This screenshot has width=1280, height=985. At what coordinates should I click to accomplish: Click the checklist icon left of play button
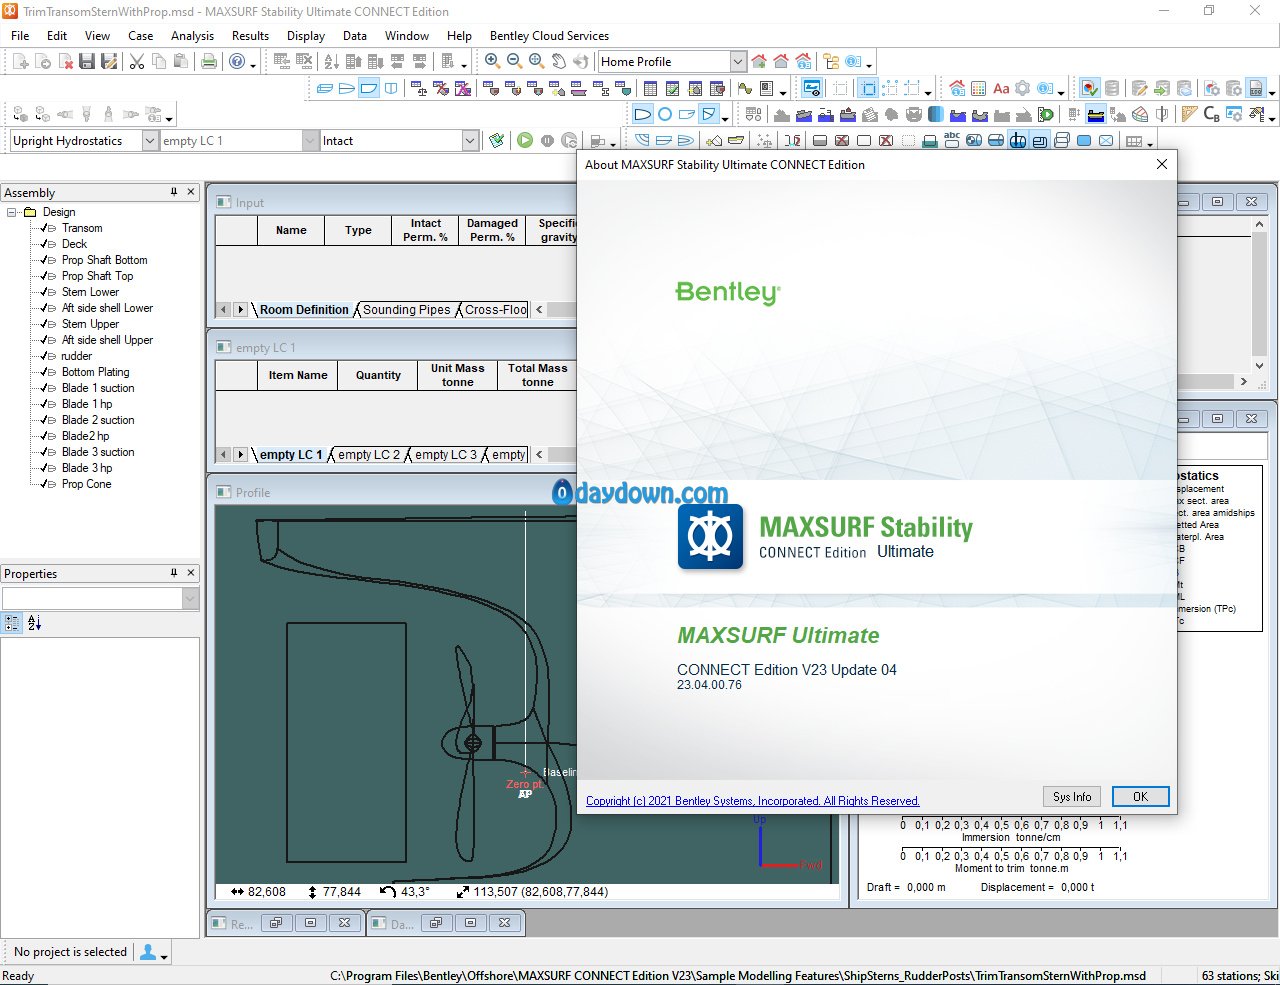(496, 141)
